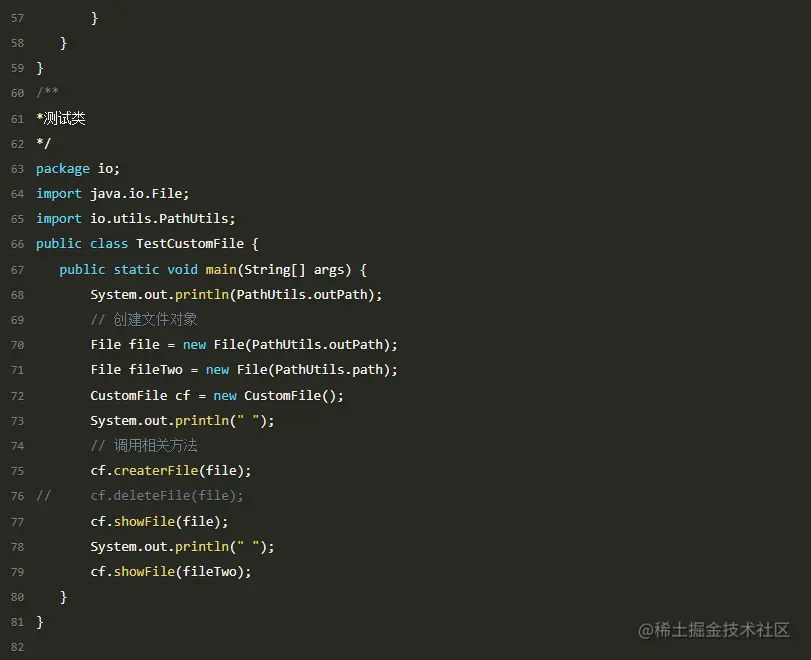Click the '*测试类' comment on line 61
This screenshot has height=660, width=811.
pos(61,118)
